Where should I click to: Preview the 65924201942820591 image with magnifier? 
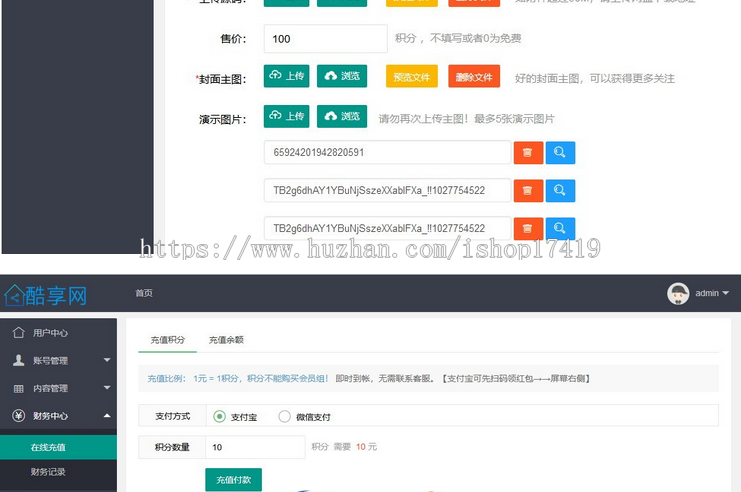click(560, 153)
